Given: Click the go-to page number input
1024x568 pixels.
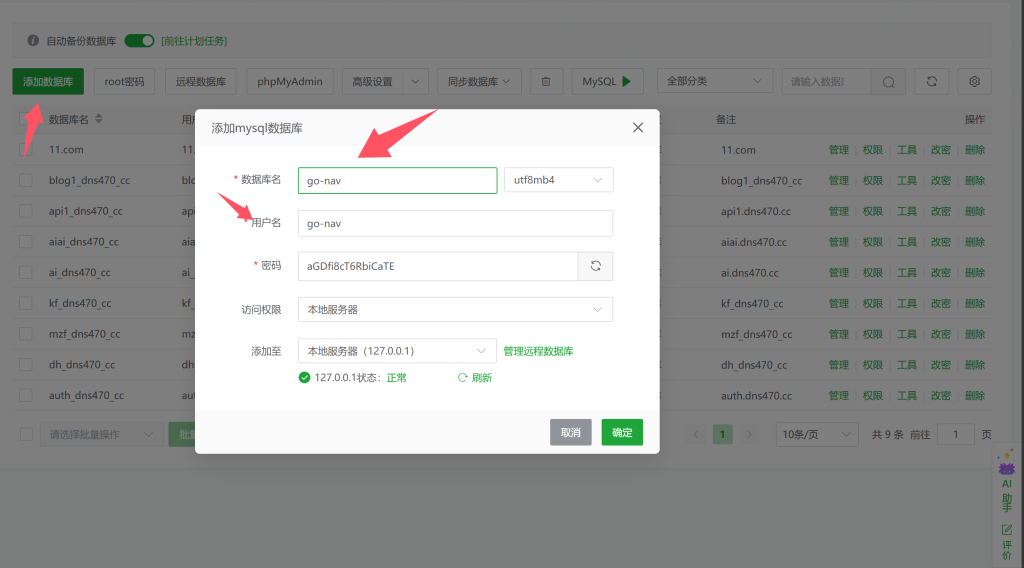Looking at the screenshot, I should click(955, 434).
